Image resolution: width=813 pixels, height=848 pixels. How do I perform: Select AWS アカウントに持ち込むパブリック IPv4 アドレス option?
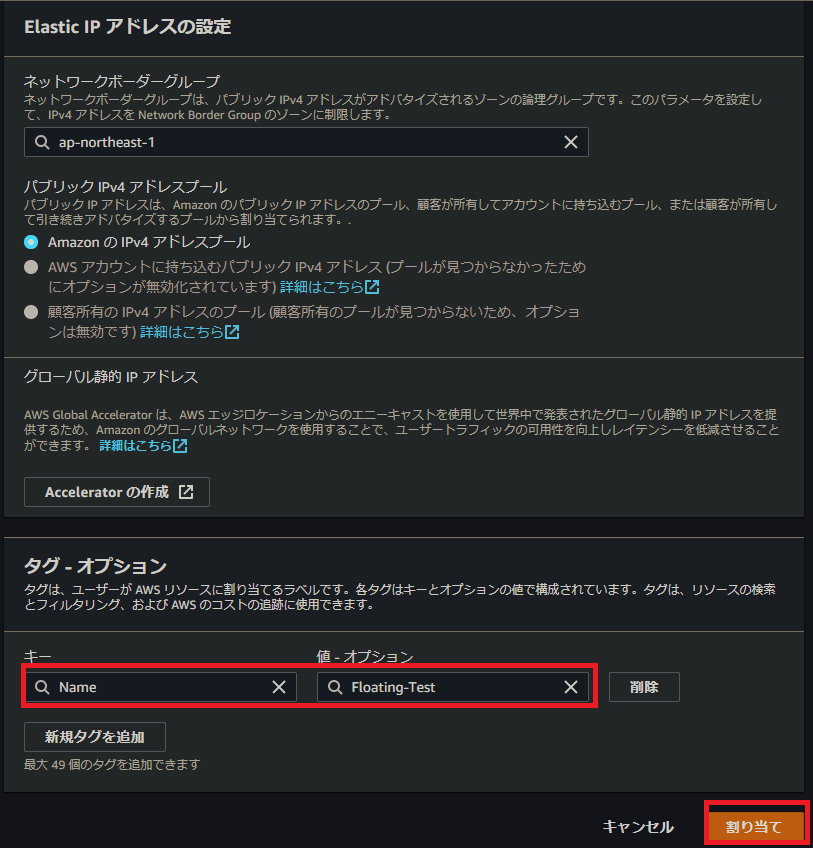[31, 267]
